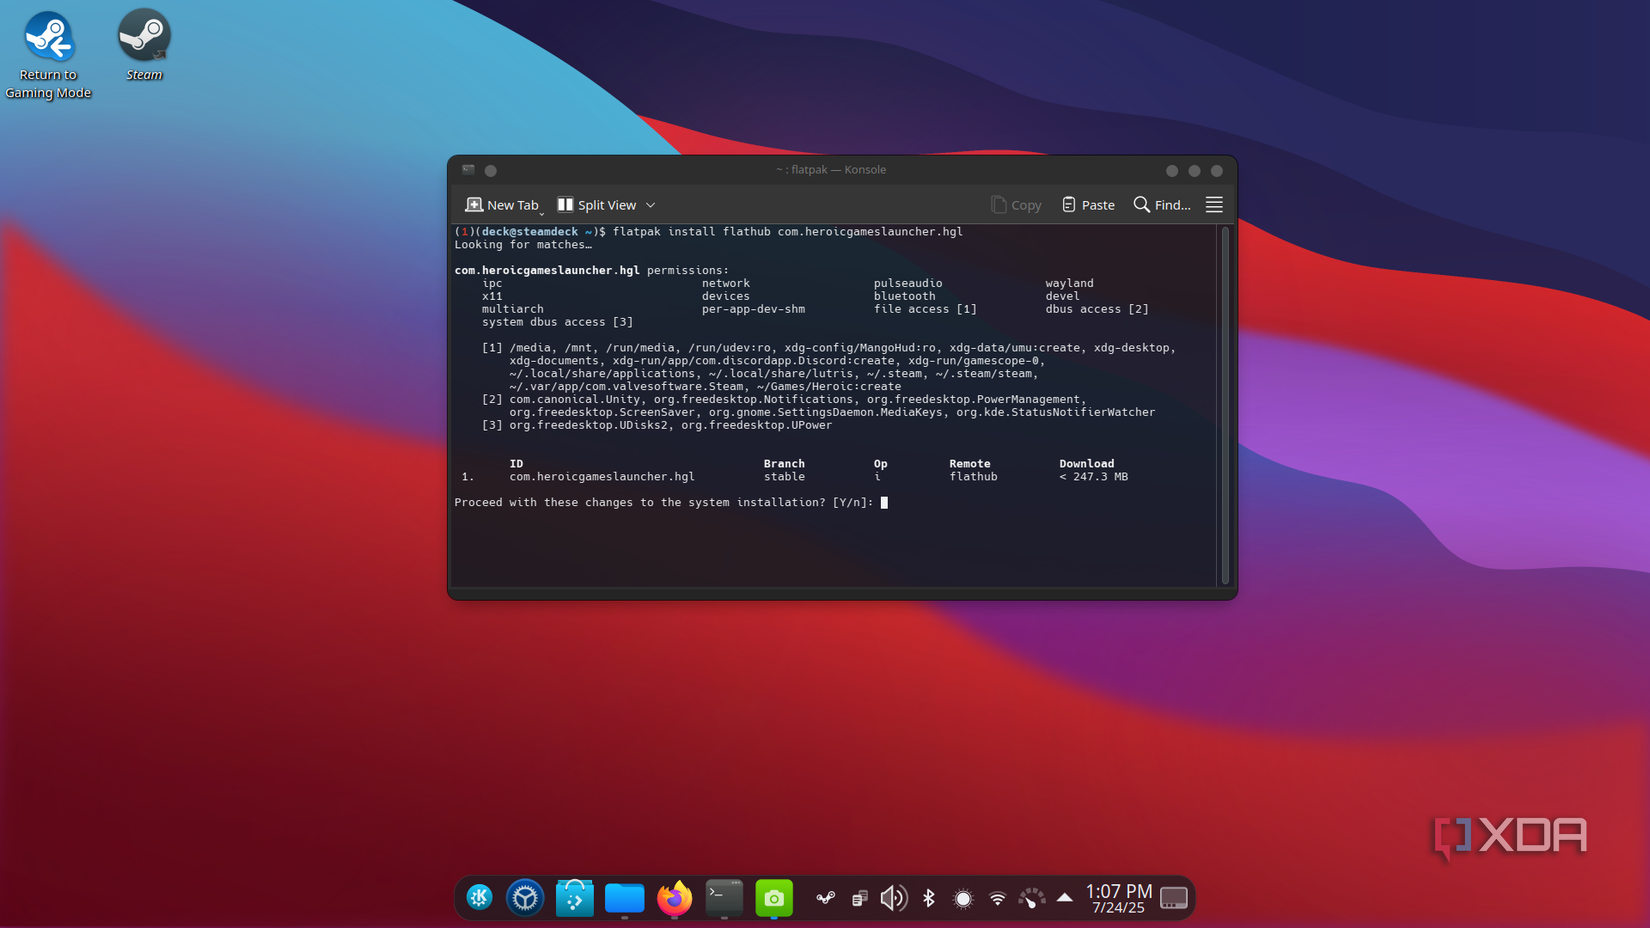1650x928 pixels.
Task: Open the clipboard tray icon
Action: coord(860,898)
